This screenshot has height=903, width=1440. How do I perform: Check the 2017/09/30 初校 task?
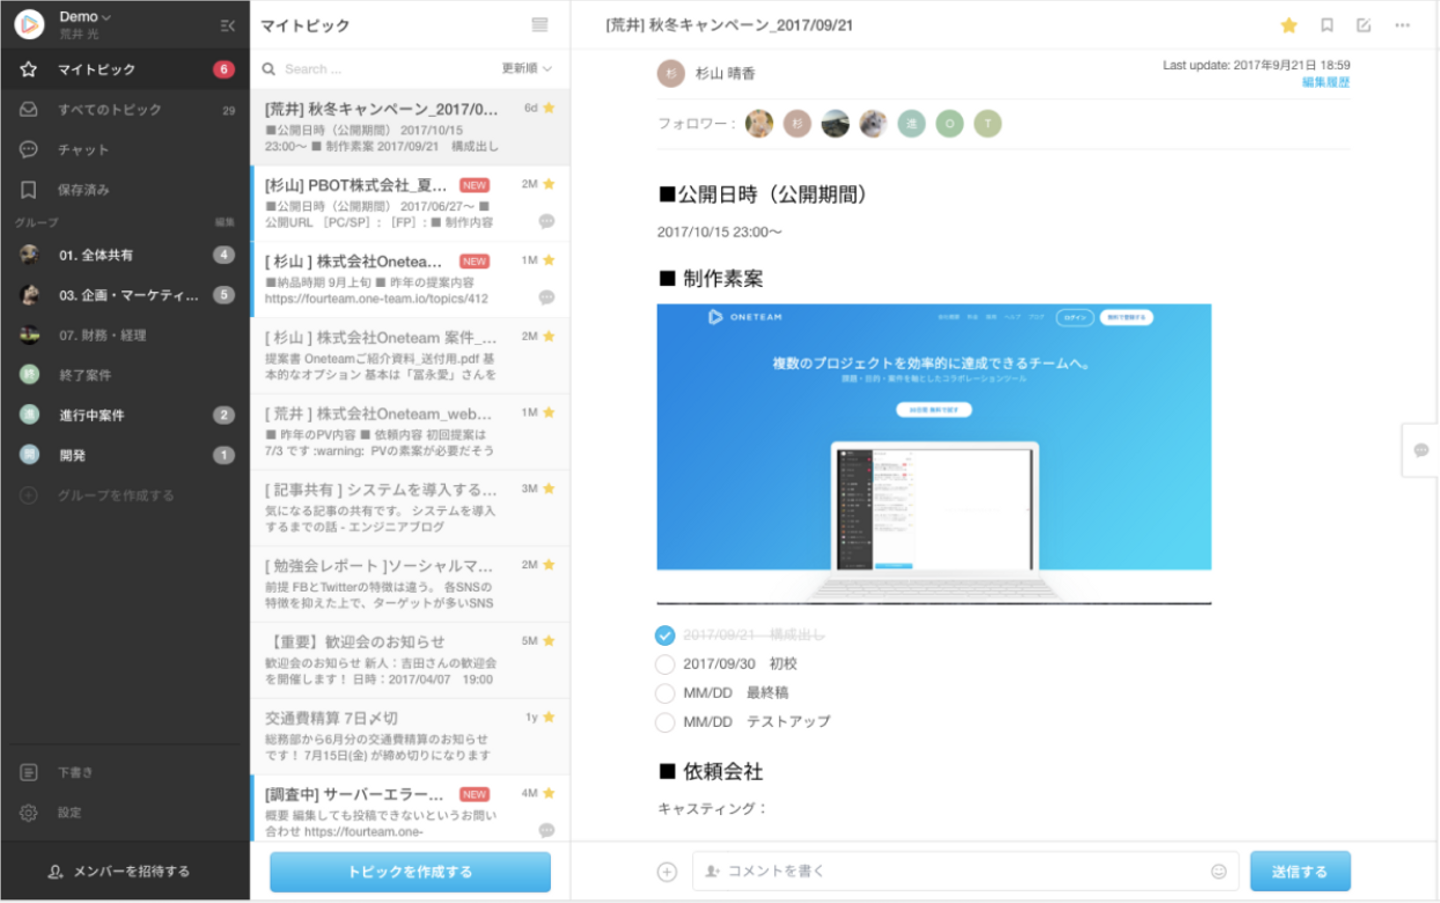[665, 664]
